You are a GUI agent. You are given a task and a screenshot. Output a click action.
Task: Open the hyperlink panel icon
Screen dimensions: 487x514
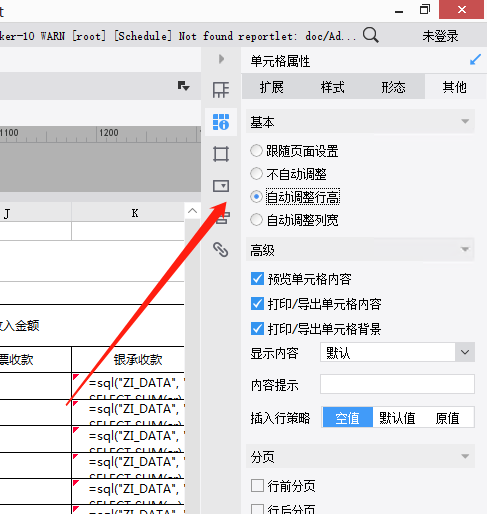(x=221, y=249)
